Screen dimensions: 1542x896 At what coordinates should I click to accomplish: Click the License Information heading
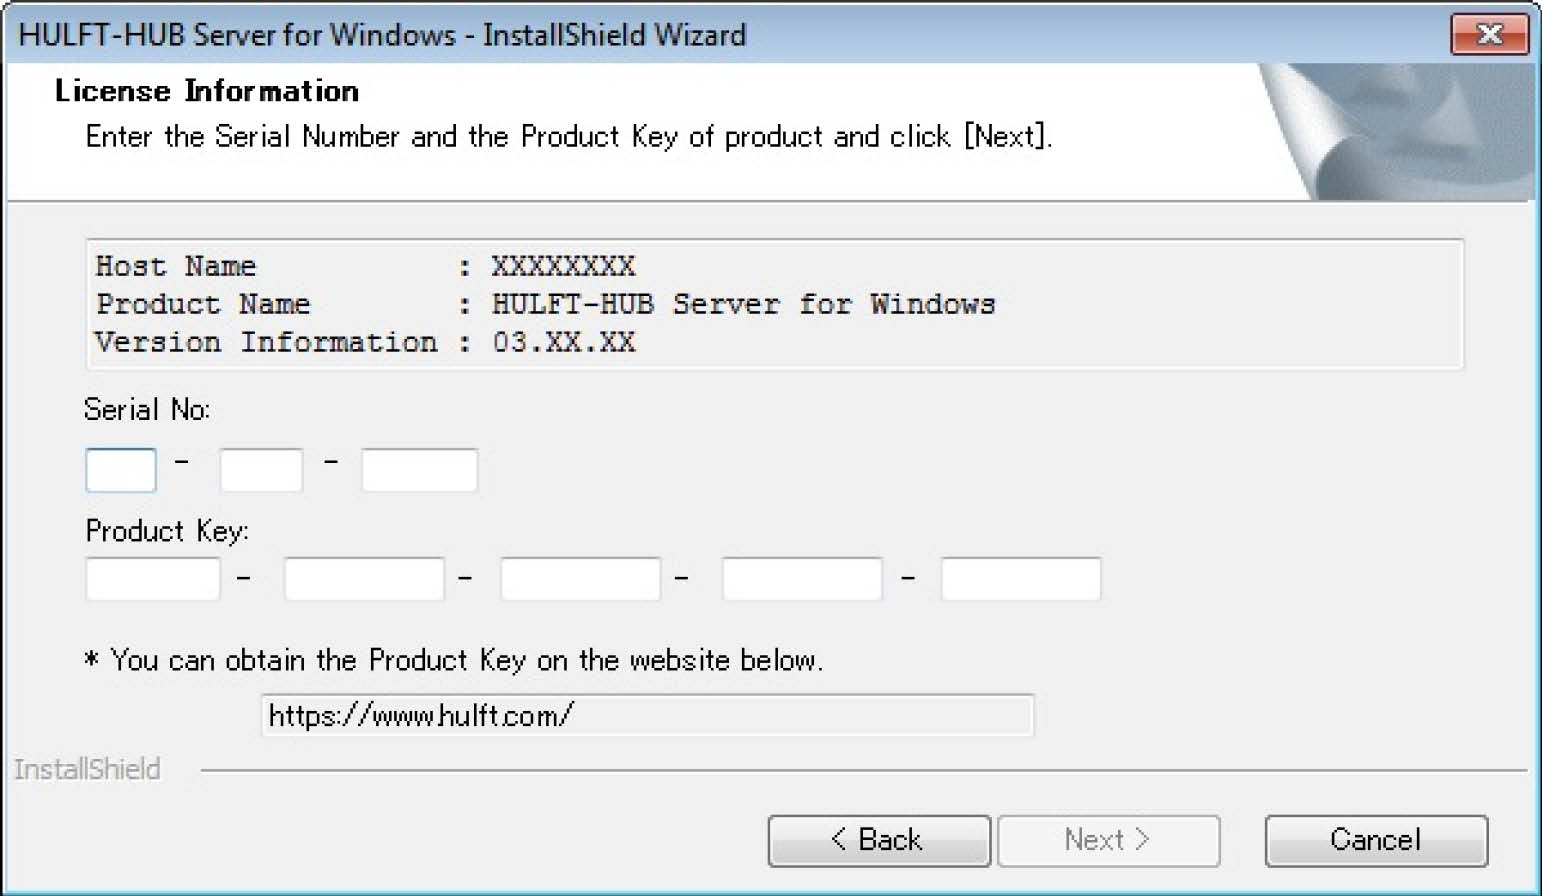207,91
